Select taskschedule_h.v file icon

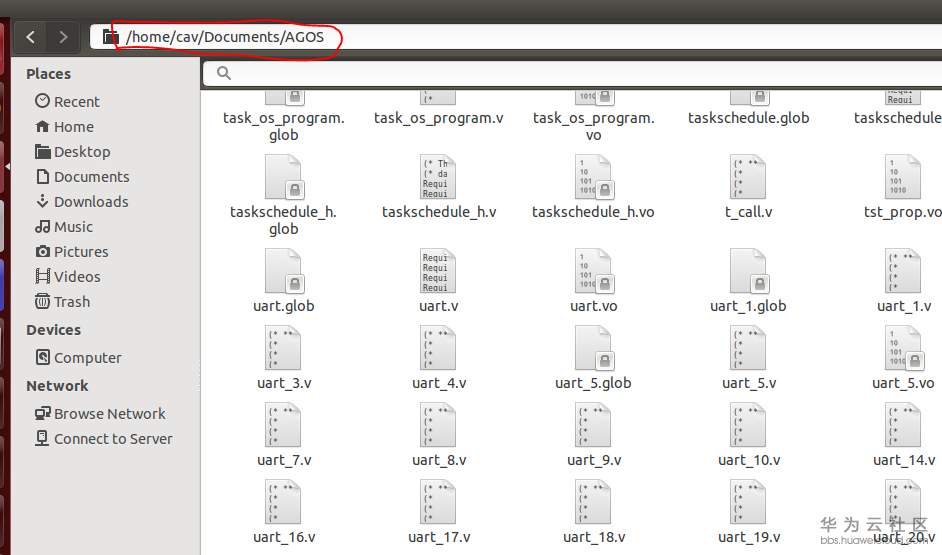point(439,177)
